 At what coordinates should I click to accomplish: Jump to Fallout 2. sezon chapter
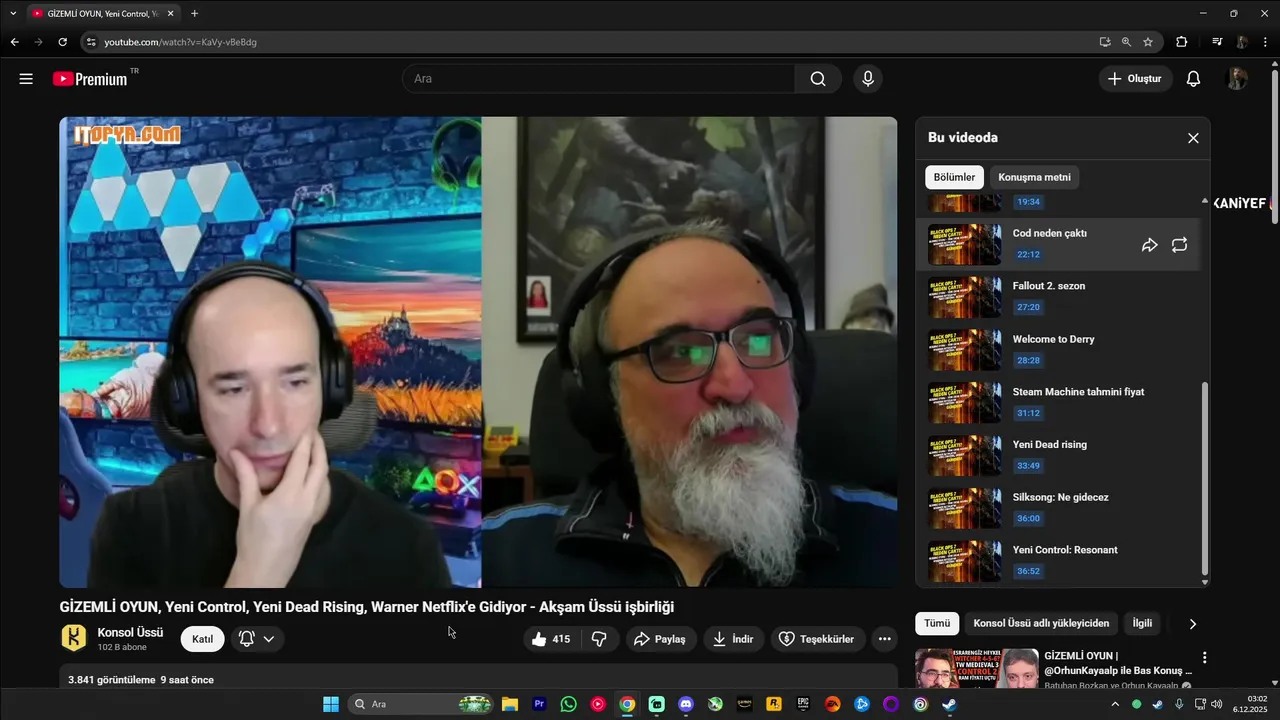pos(1060,297)
